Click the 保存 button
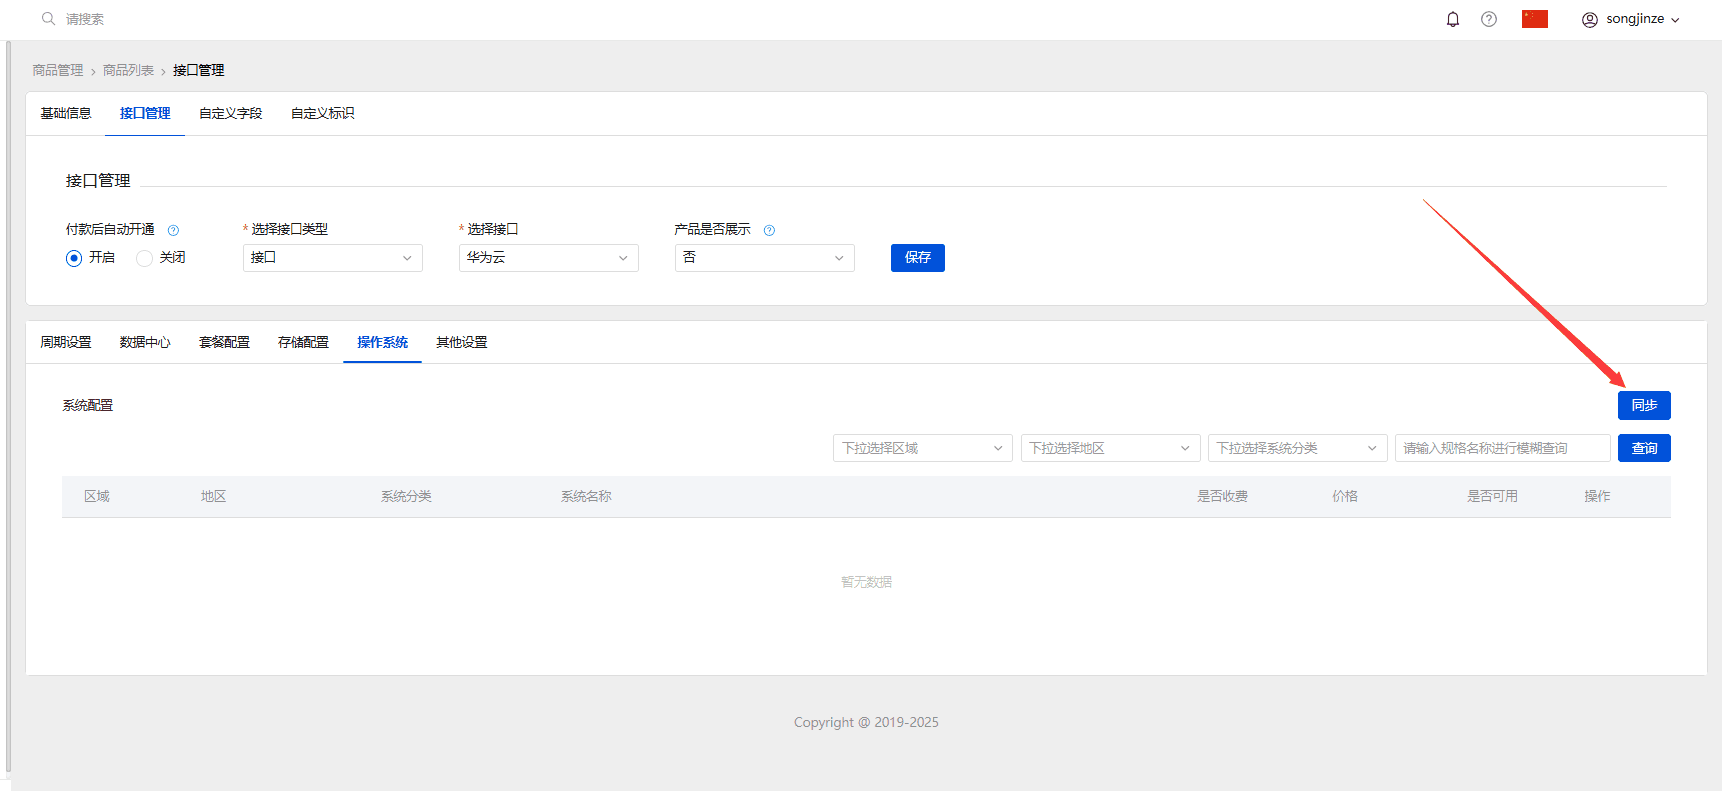1722x791 pixels. (918, 258)
